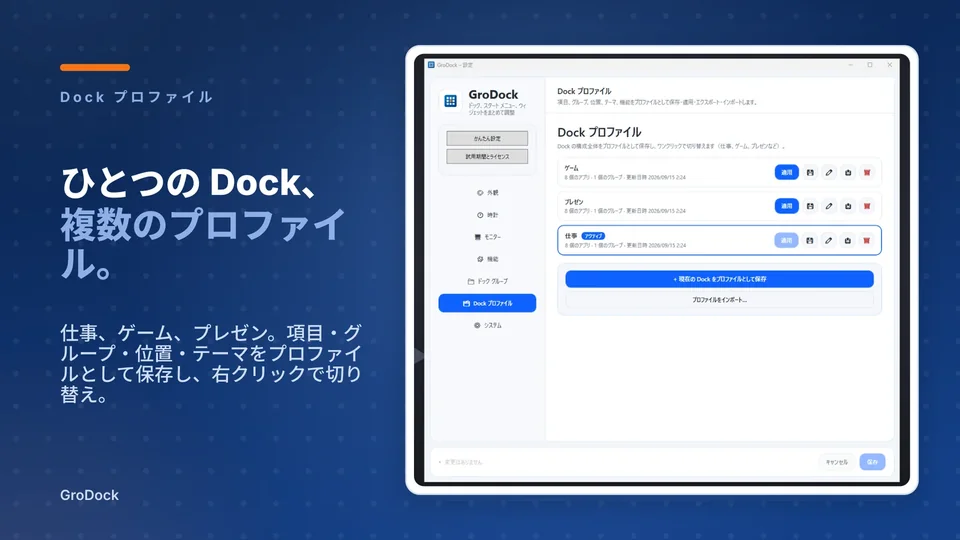The height and width of the screenshot is (540, 960).
Task: Click the GroDock title bar app icon
Action: (431, 65)
